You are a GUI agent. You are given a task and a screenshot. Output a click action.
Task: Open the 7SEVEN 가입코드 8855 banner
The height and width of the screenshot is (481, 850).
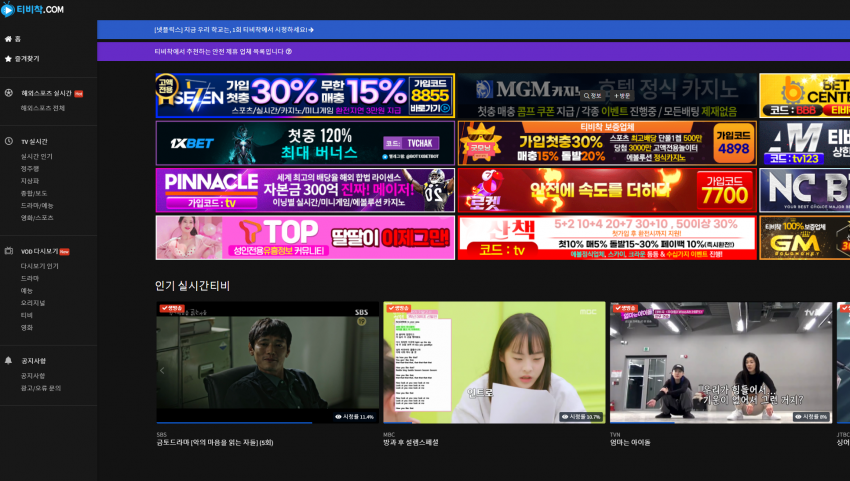pyautogui.click(x=305, y=95)
